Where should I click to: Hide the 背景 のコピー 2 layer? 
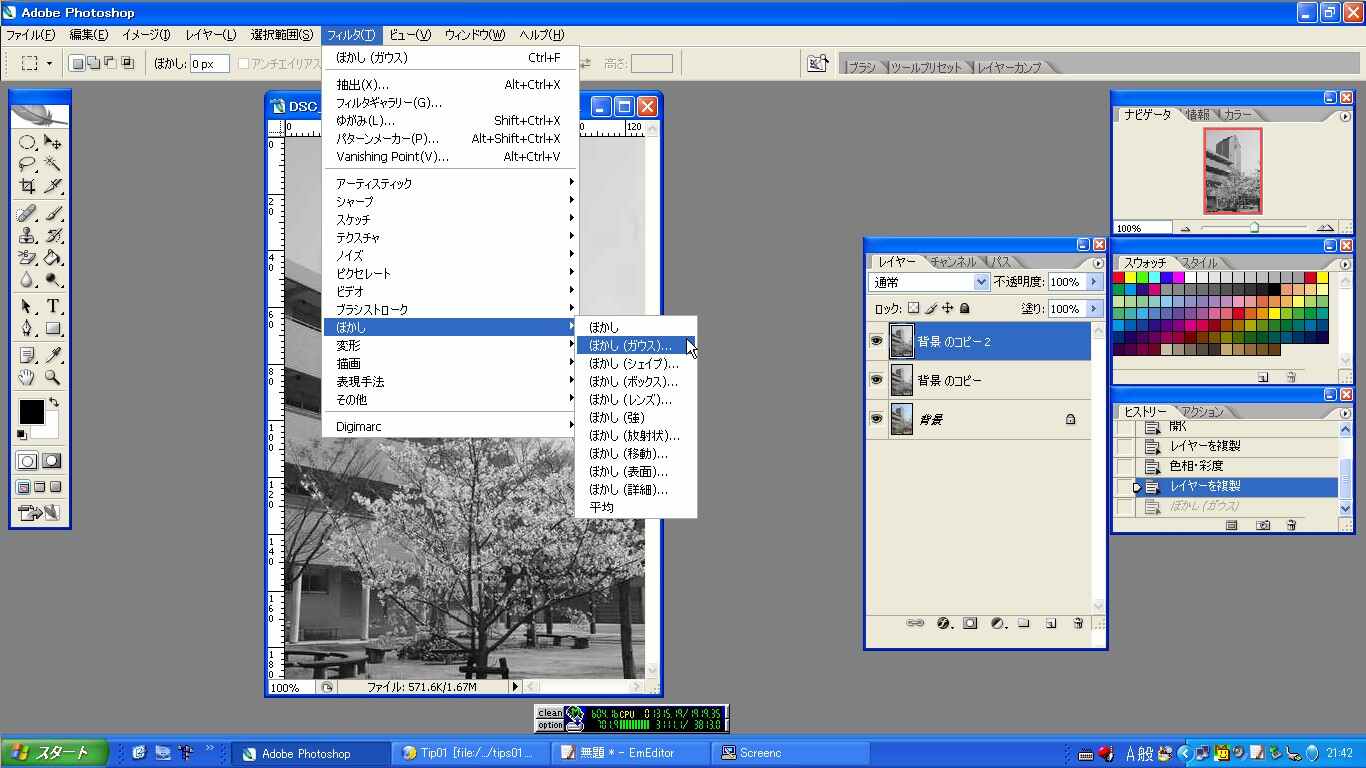876,342
